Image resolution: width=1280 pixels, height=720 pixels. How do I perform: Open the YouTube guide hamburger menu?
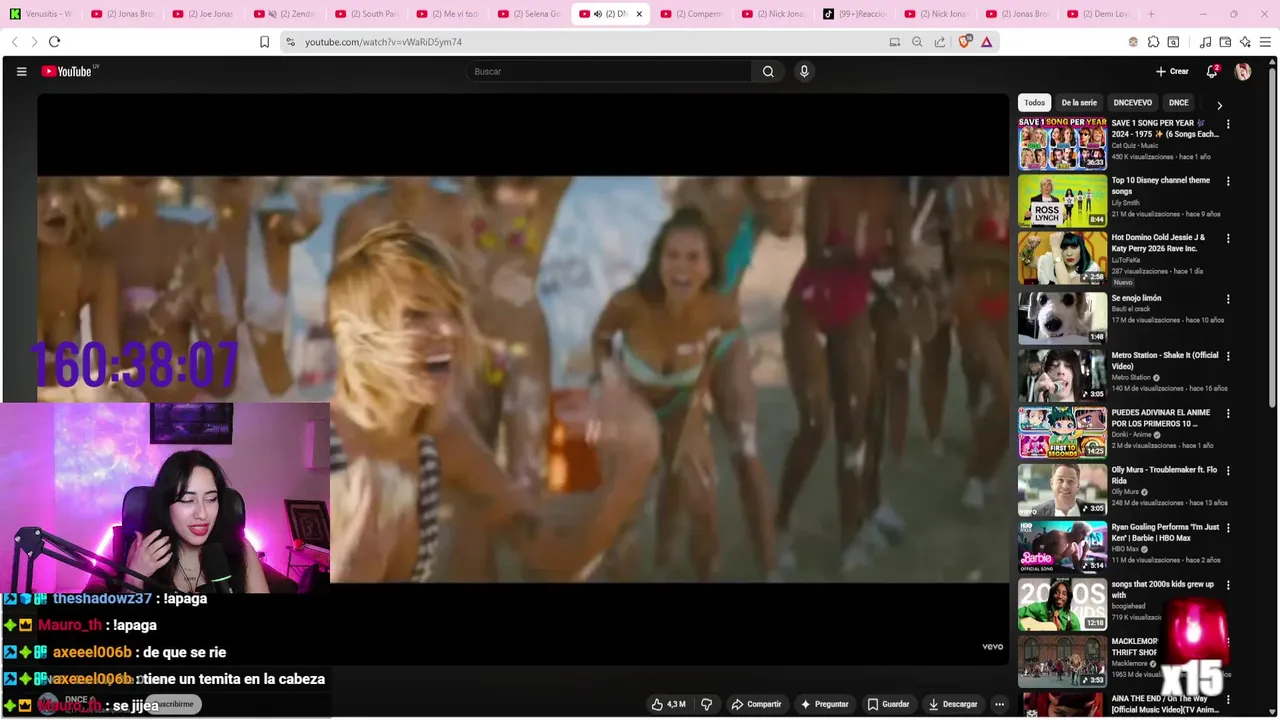click(x=21, y=71)
